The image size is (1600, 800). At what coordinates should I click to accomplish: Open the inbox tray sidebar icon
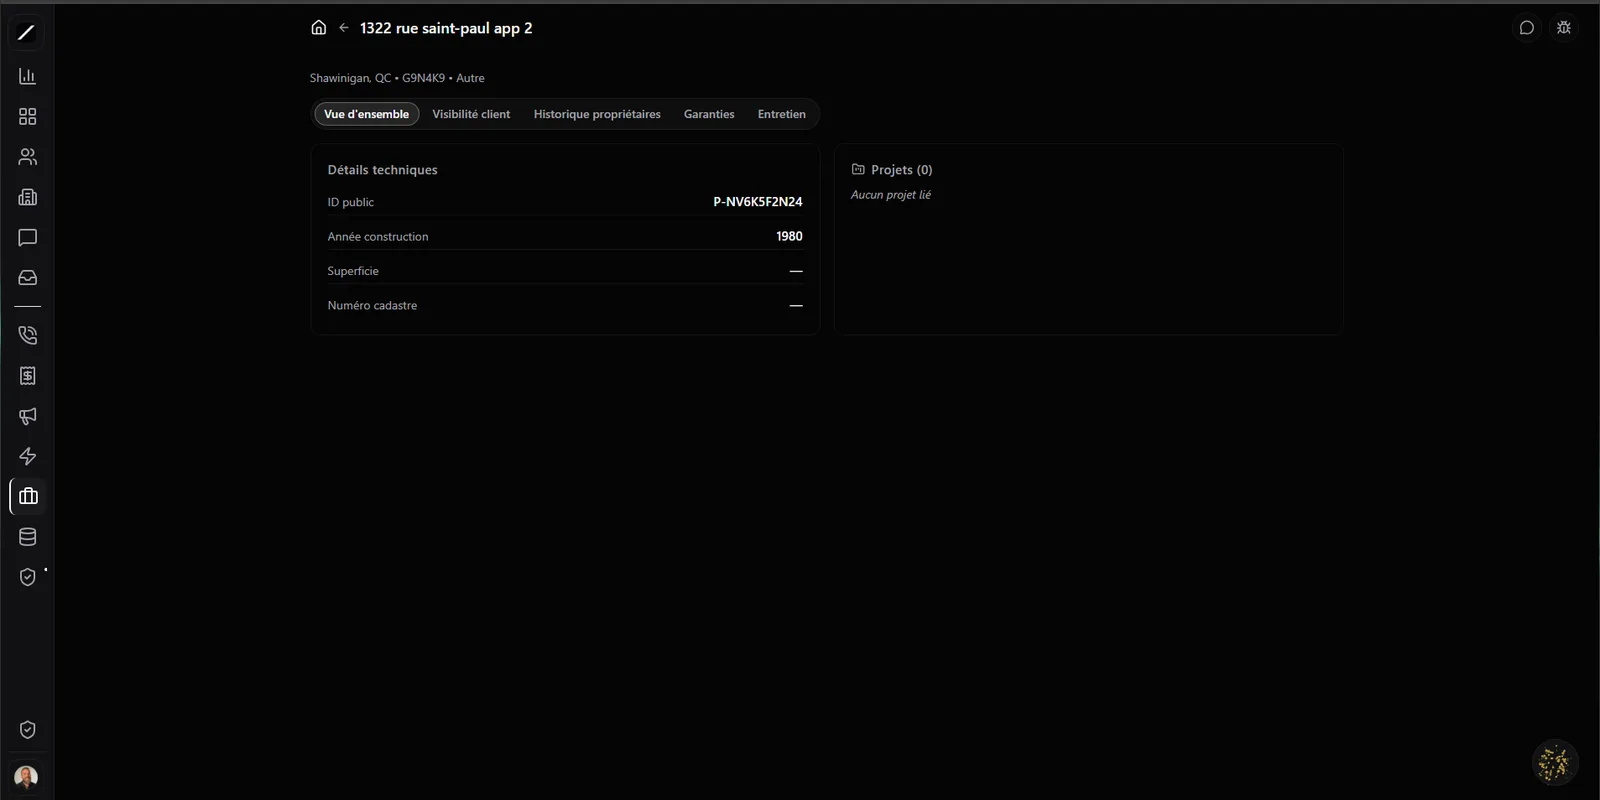(x=28, y=277)
